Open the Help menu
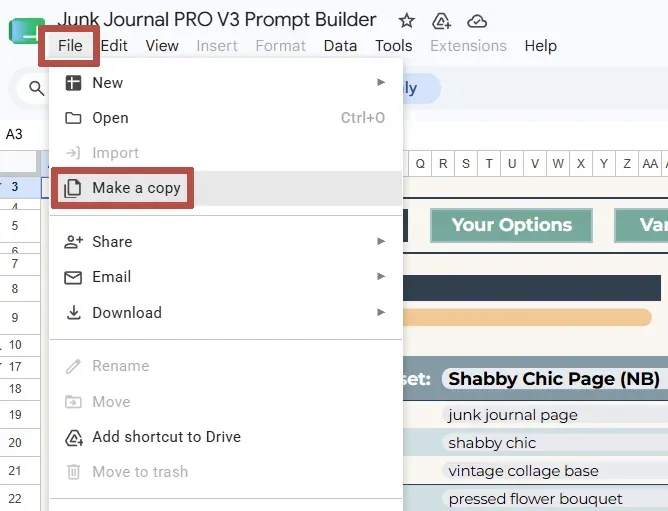Screen dimensions: 668x511 click(541, 46)
